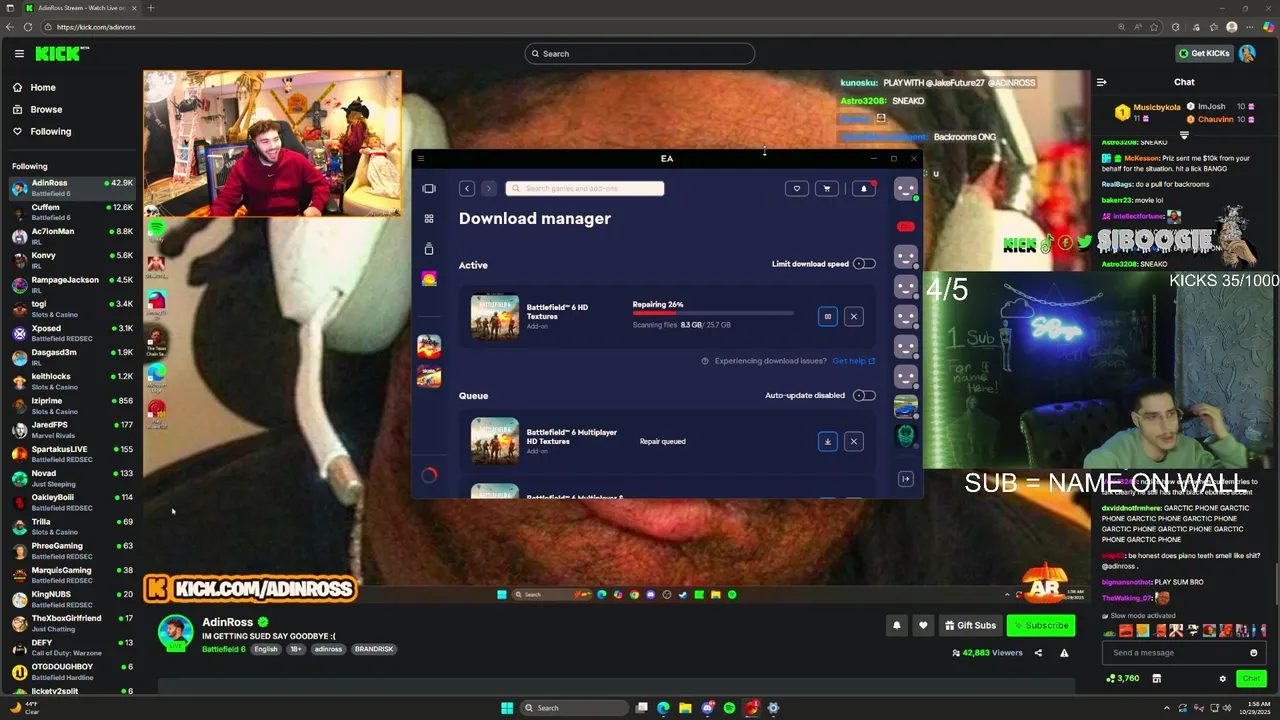
Task: Open RampageJackson channel in Following list
Action: point(72,284)
